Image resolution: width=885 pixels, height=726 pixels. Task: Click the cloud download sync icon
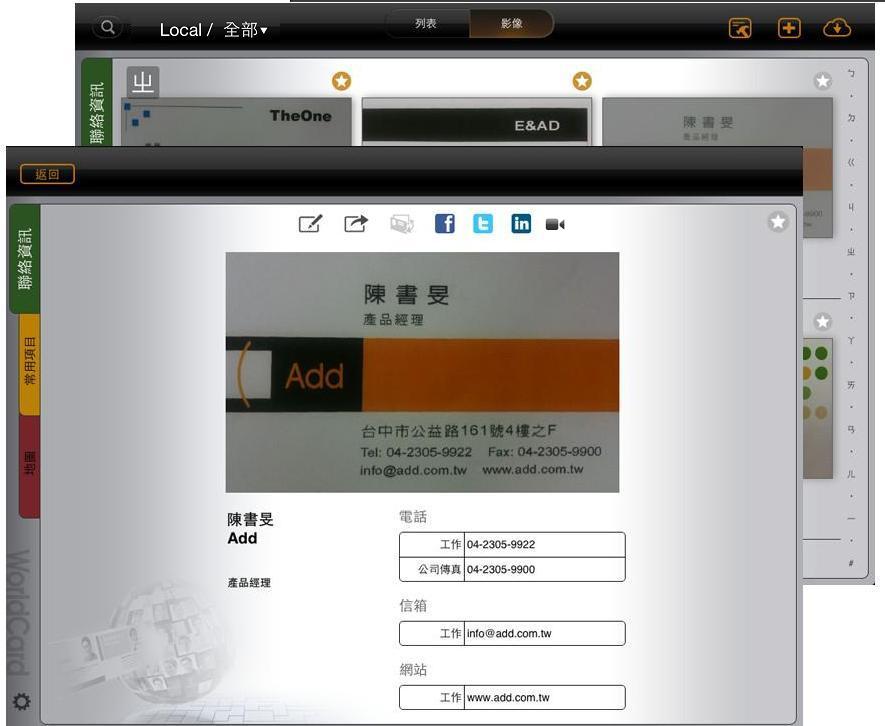(837, 28)
